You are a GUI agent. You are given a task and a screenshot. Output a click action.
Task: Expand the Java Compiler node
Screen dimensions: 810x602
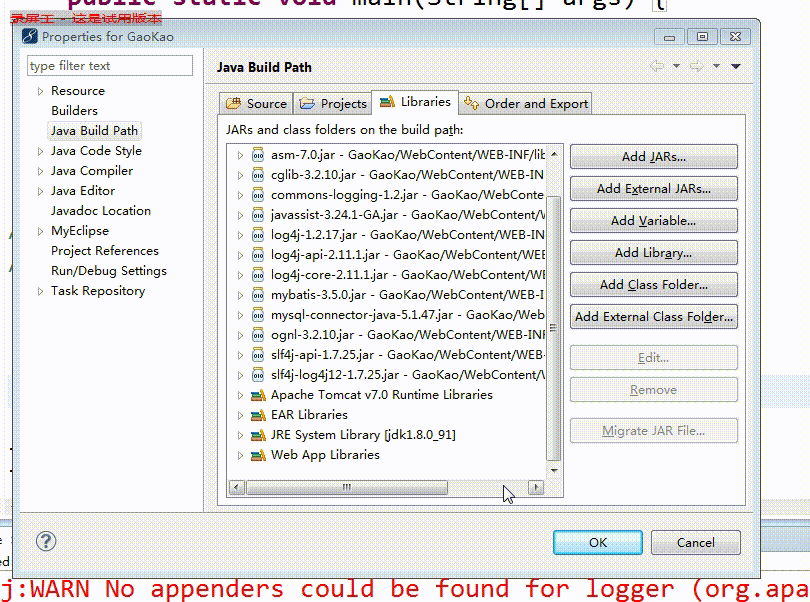click(x=40, y=172)
